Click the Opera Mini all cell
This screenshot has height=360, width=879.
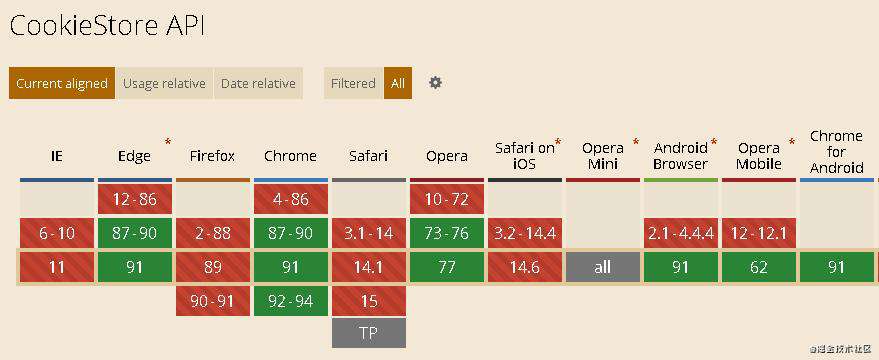[603, 267]
